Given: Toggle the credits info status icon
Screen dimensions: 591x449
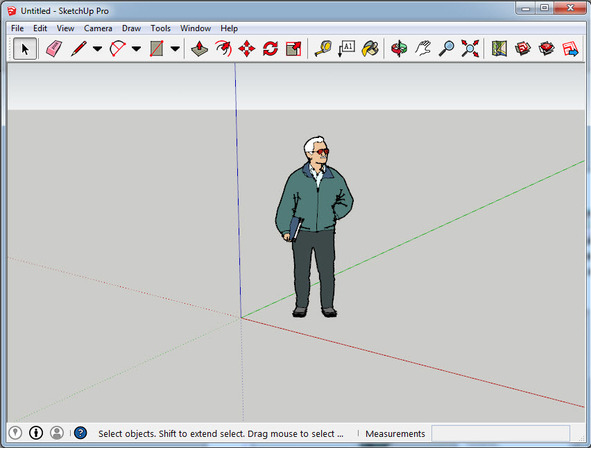Looking at the screenshot, I should (x=36, y=433).
